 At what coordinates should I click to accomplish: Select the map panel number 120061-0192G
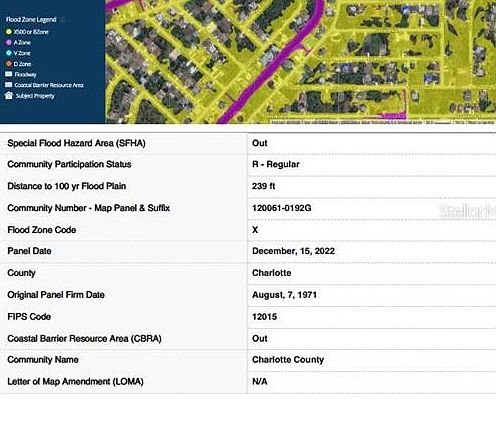[x=281, y=208]
